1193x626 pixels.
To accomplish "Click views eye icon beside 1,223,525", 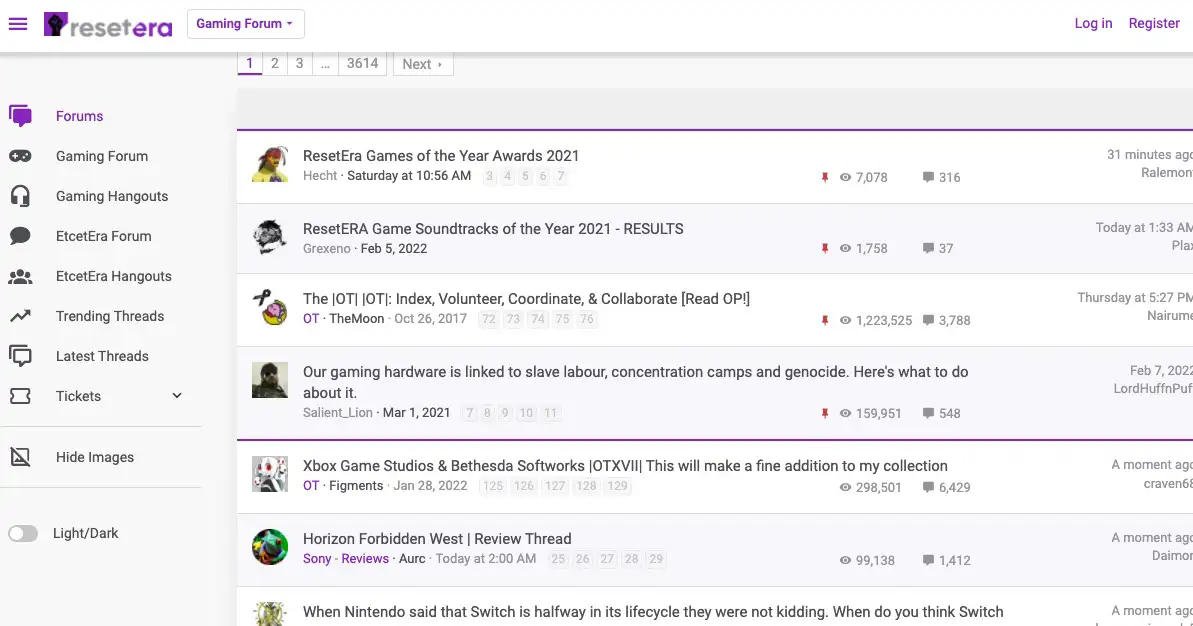I will 845,320.
